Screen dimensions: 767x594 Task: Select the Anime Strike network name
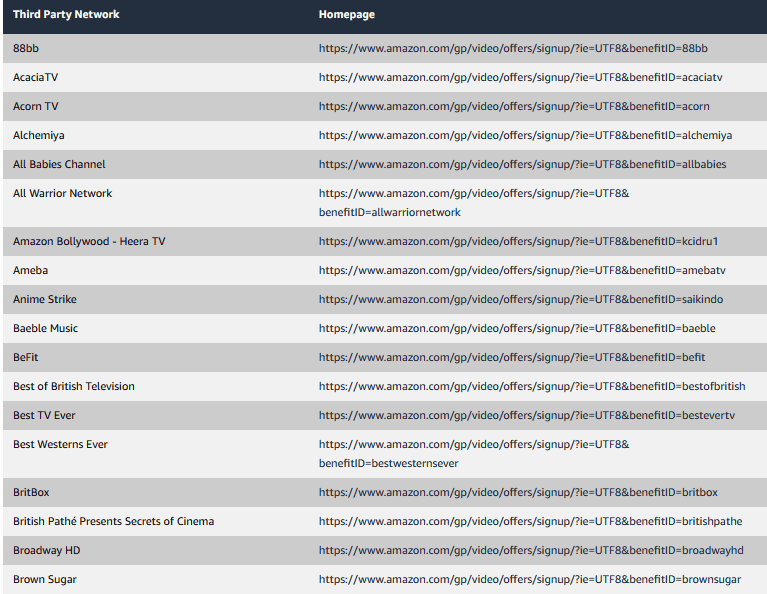(45, 299)
